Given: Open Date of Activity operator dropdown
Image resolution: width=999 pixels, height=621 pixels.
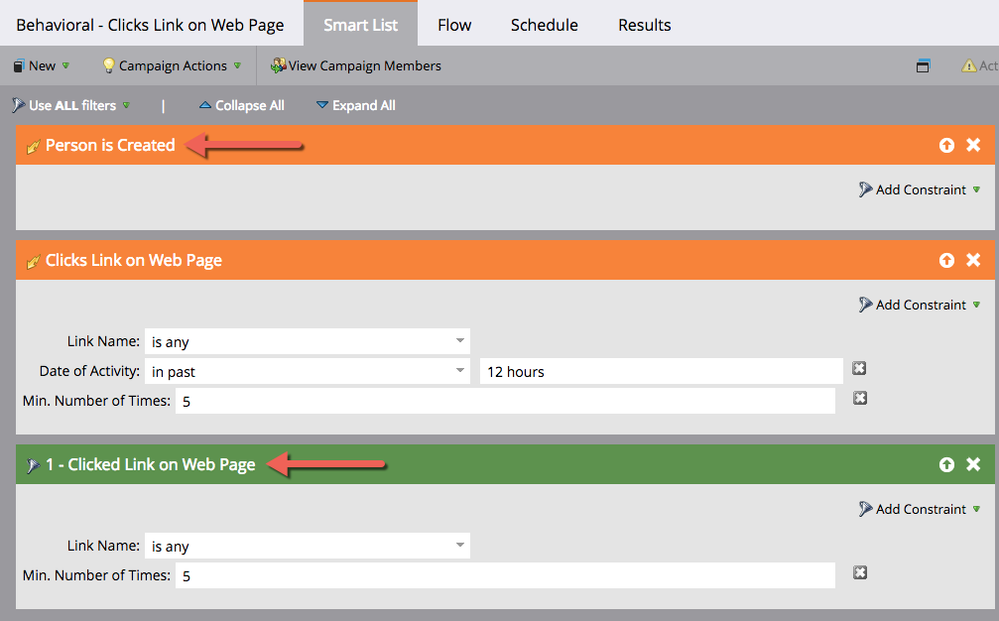Looking at the screenshot, I should 307,371.
